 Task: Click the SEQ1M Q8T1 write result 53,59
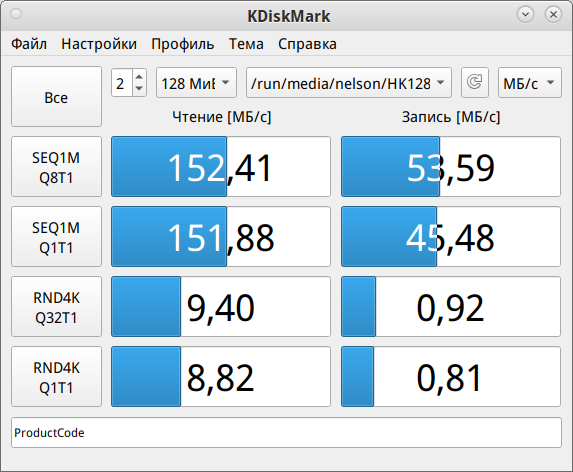451,167
